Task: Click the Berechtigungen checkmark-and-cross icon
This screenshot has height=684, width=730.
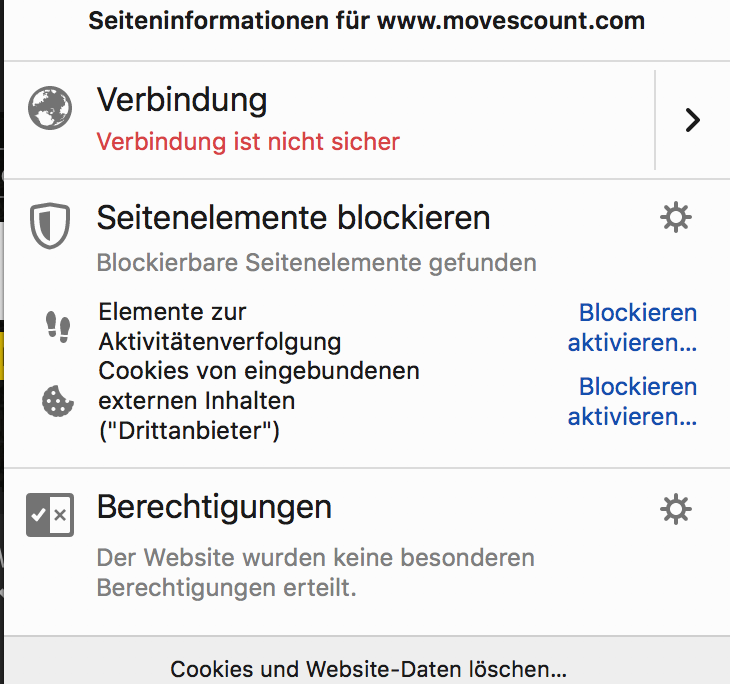Action: (x=50, y=515)
